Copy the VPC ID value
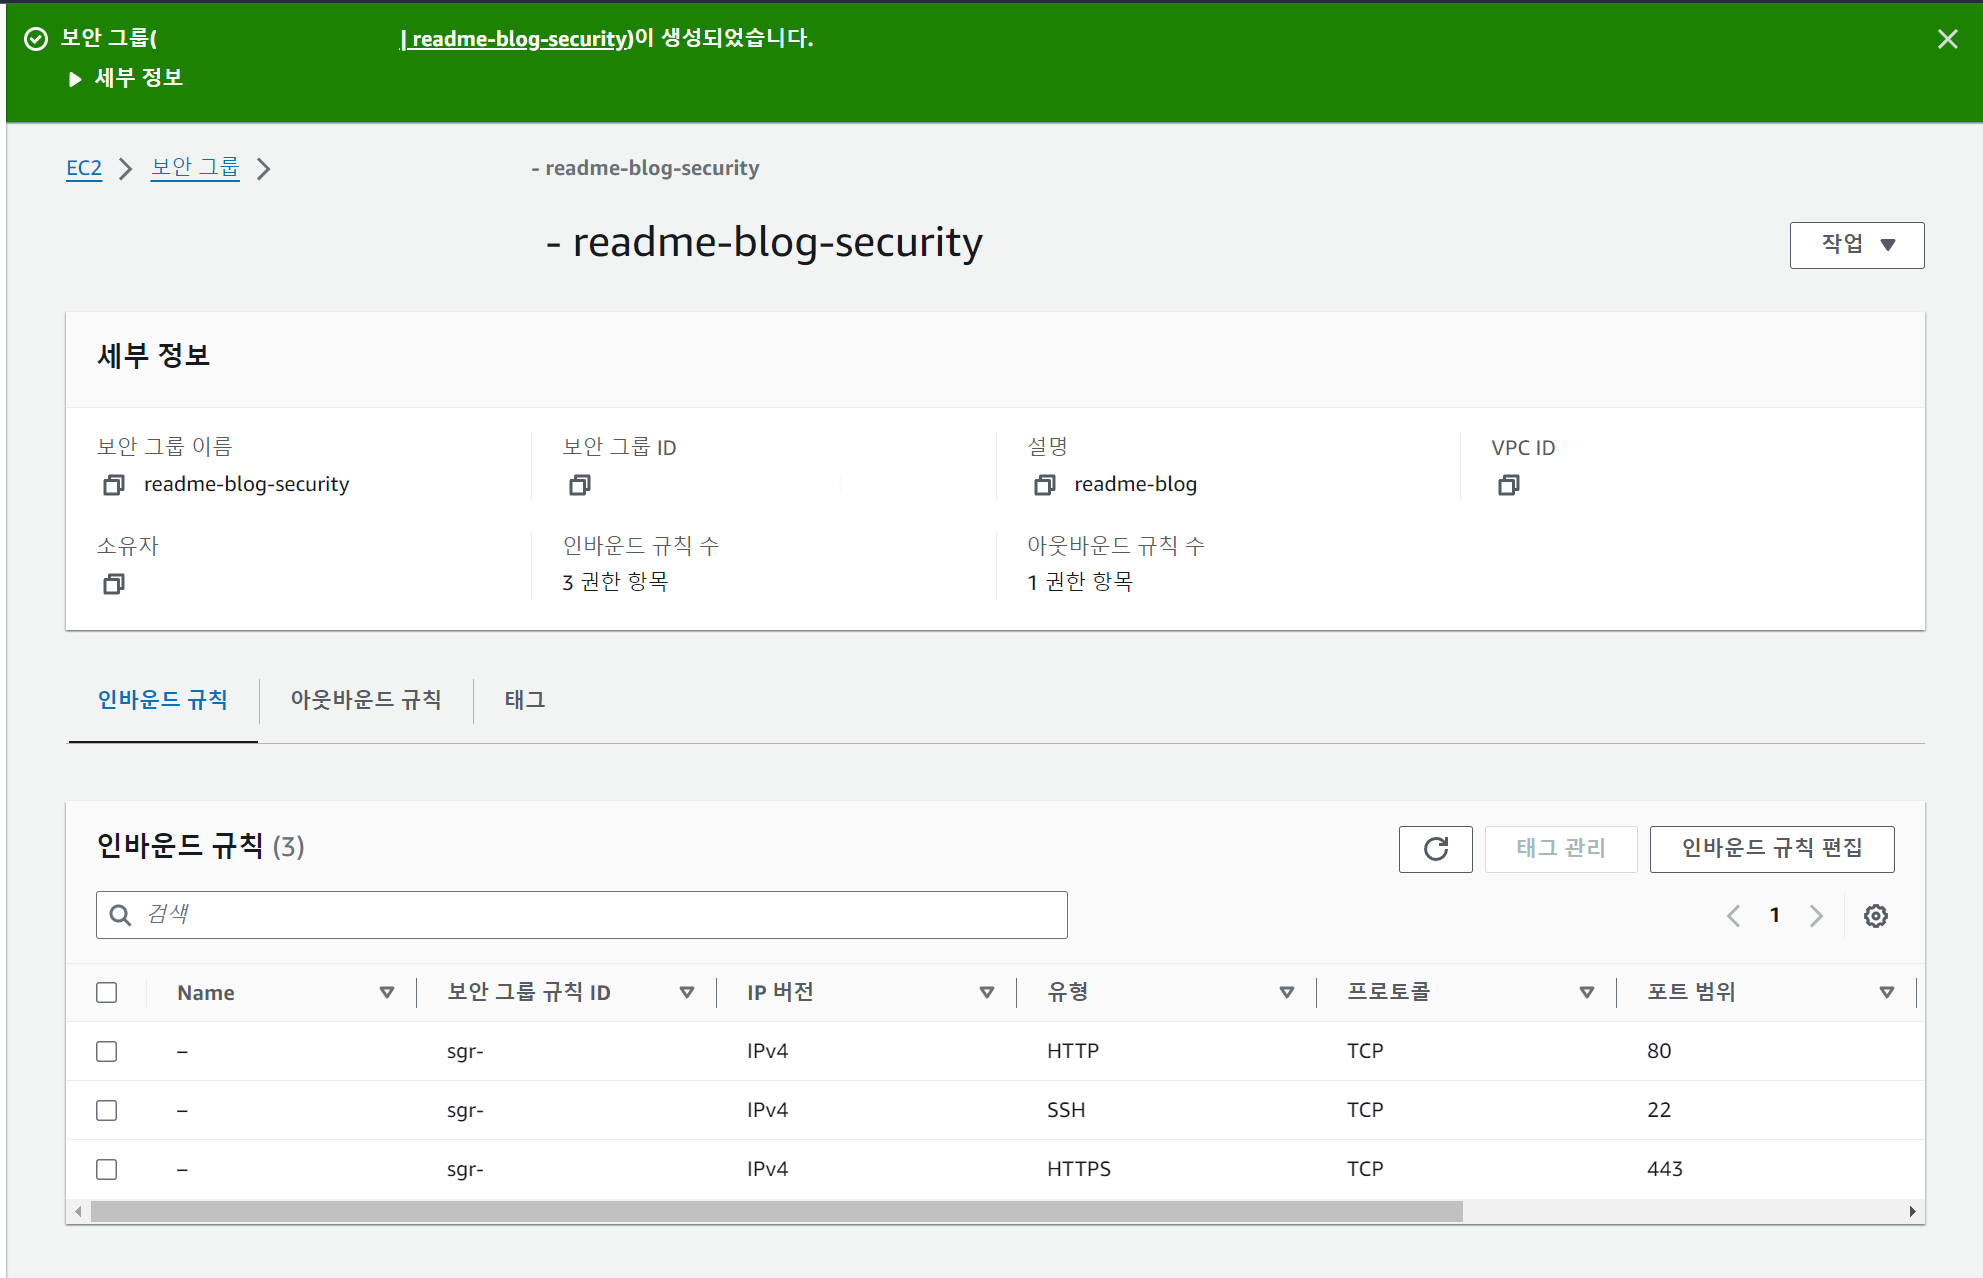Viewport: 1983px width, 1278px height. pos(1508,485)
